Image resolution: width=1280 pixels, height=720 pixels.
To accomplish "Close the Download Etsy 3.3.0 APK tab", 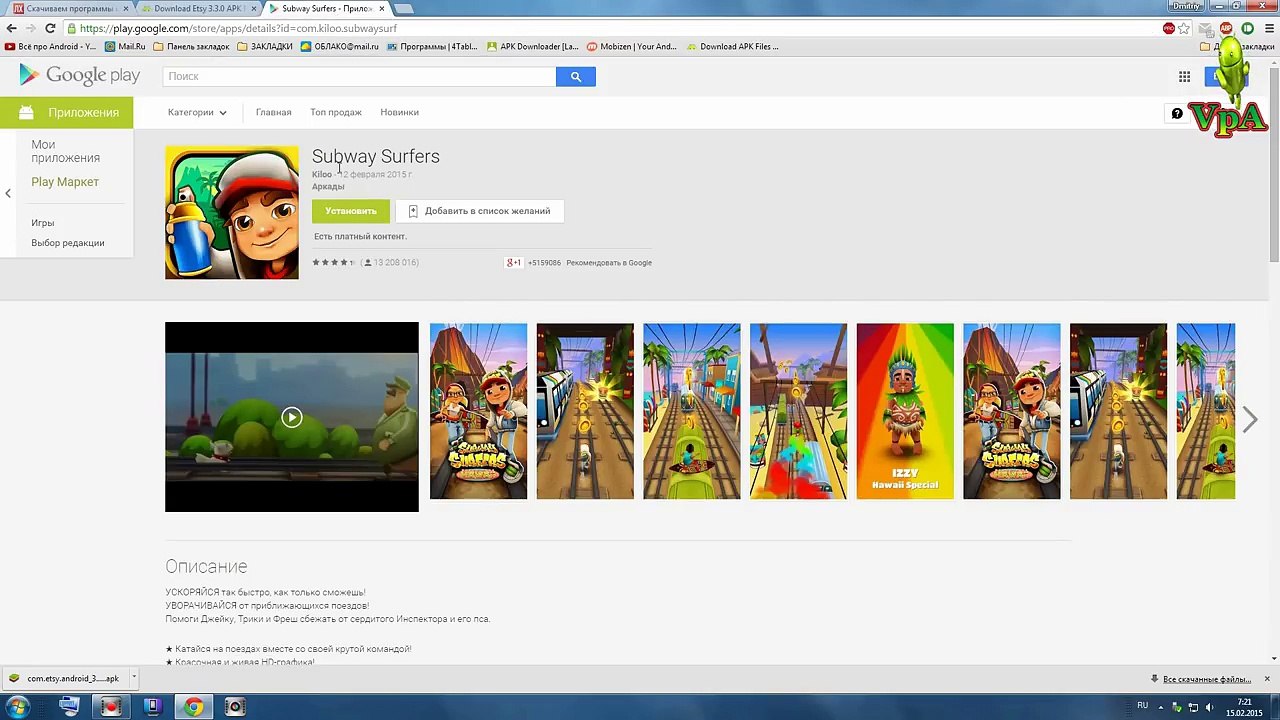I will coord(254,9).
